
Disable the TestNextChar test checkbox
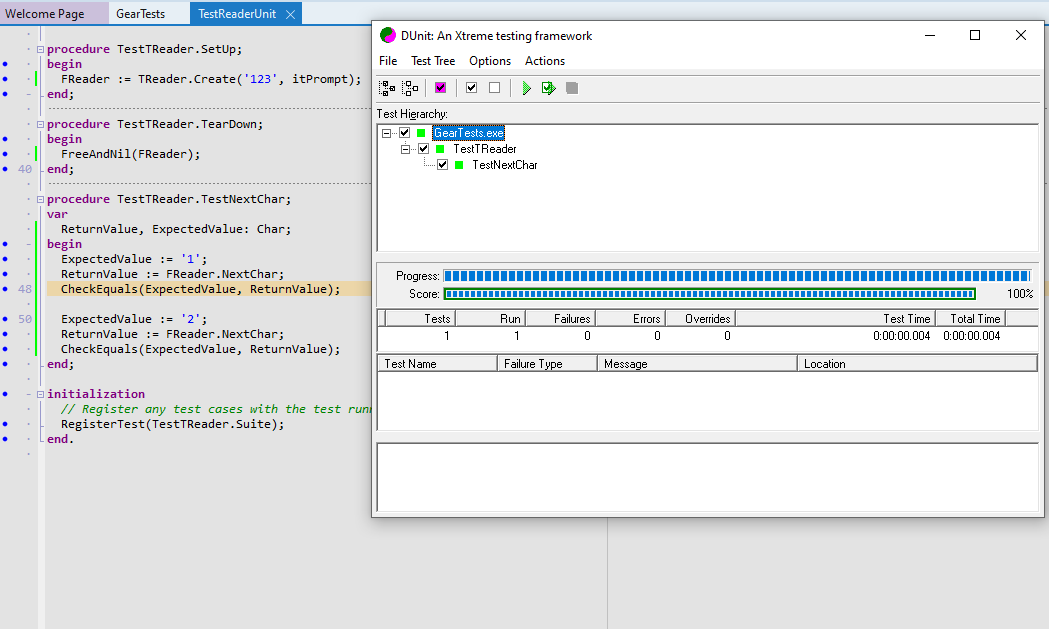(x=442, y=165)
